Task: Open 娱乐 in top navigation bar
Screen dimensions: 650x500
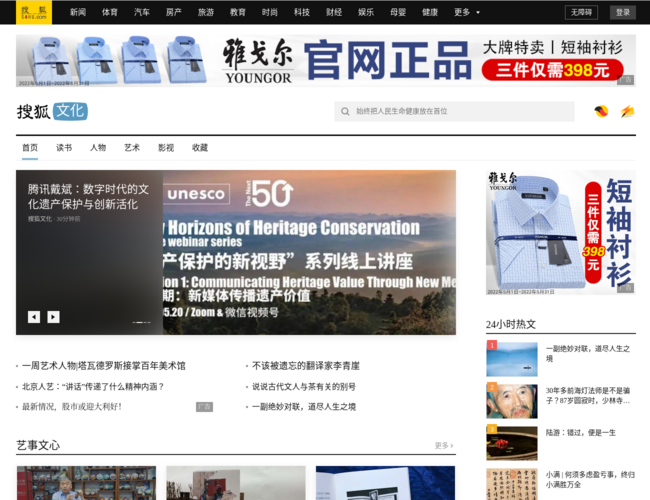Action: [366, 12]
